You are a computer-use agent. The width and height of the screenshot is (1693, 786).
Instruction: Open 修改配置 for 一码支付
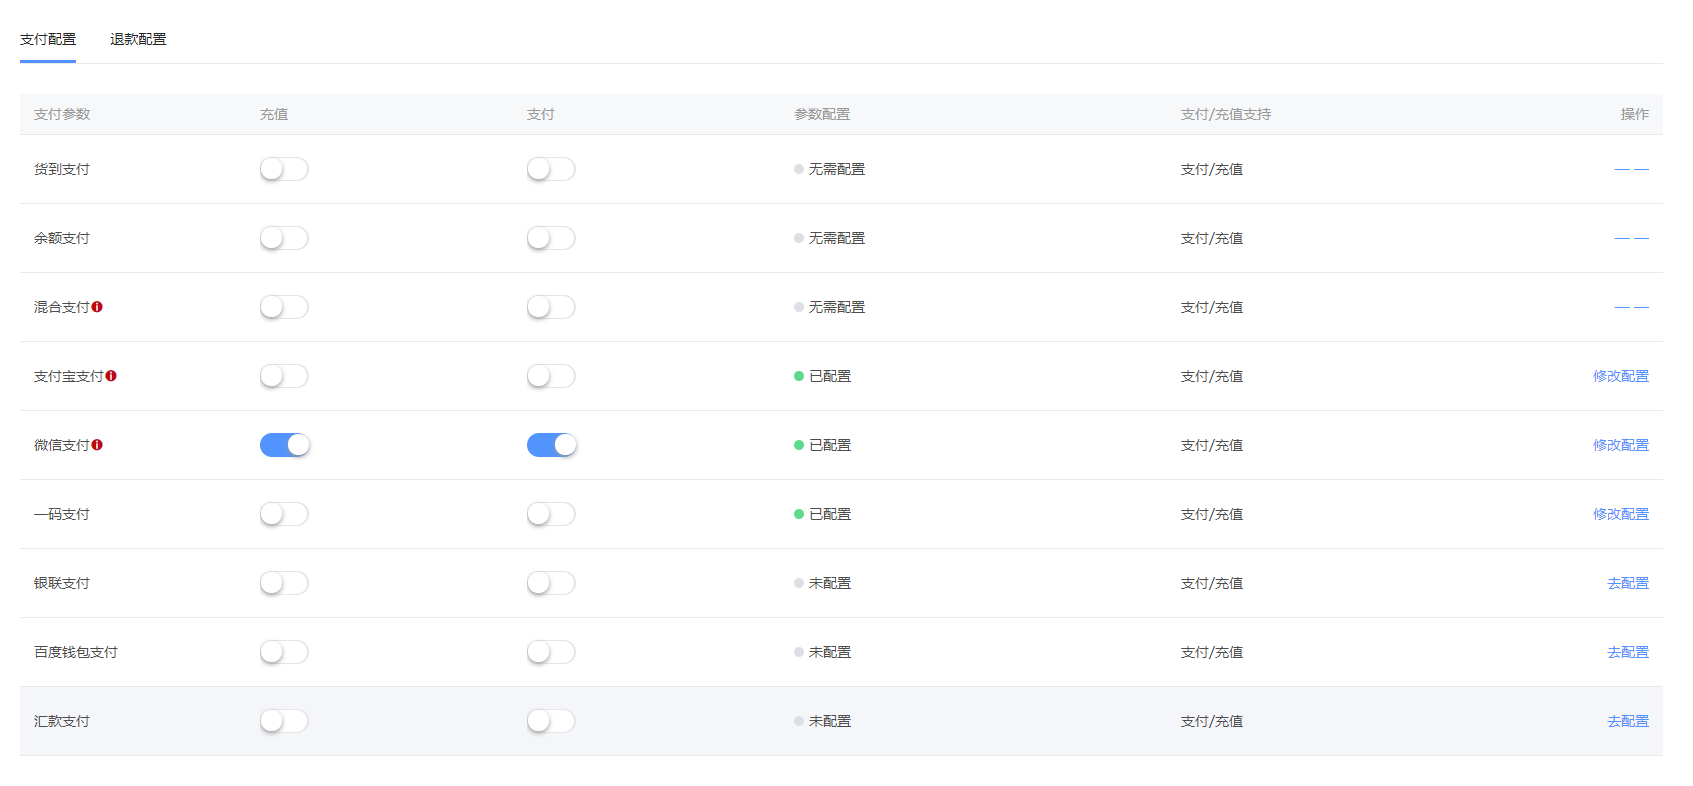pos(1621,514)
